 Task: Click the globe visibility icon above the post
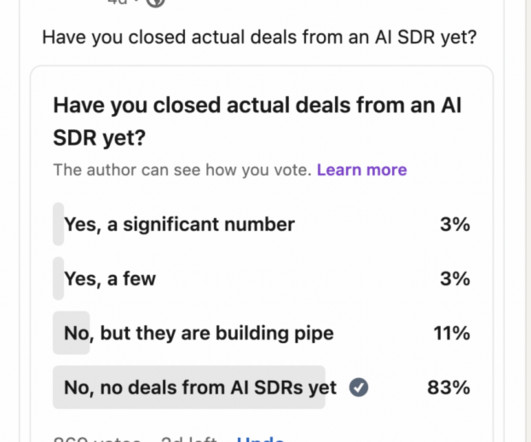(155, 2)
